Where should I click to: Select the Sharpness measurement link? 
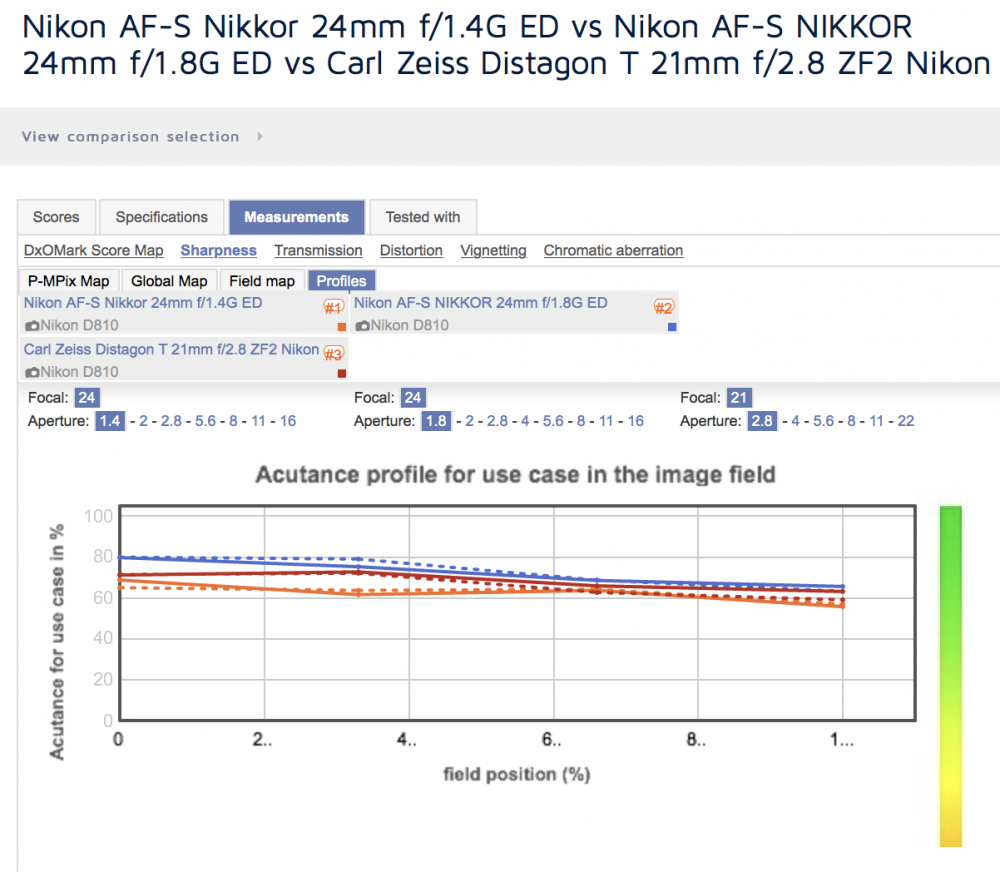click(x=219, y=251)
